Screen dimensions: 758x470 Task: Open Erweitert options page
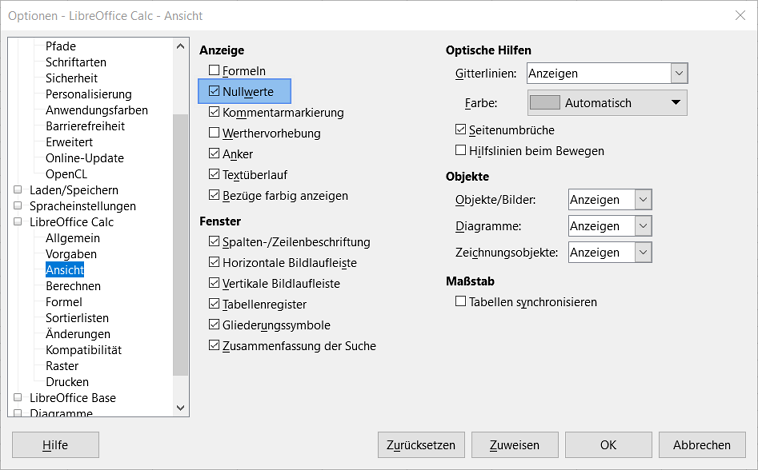[69, 142]
